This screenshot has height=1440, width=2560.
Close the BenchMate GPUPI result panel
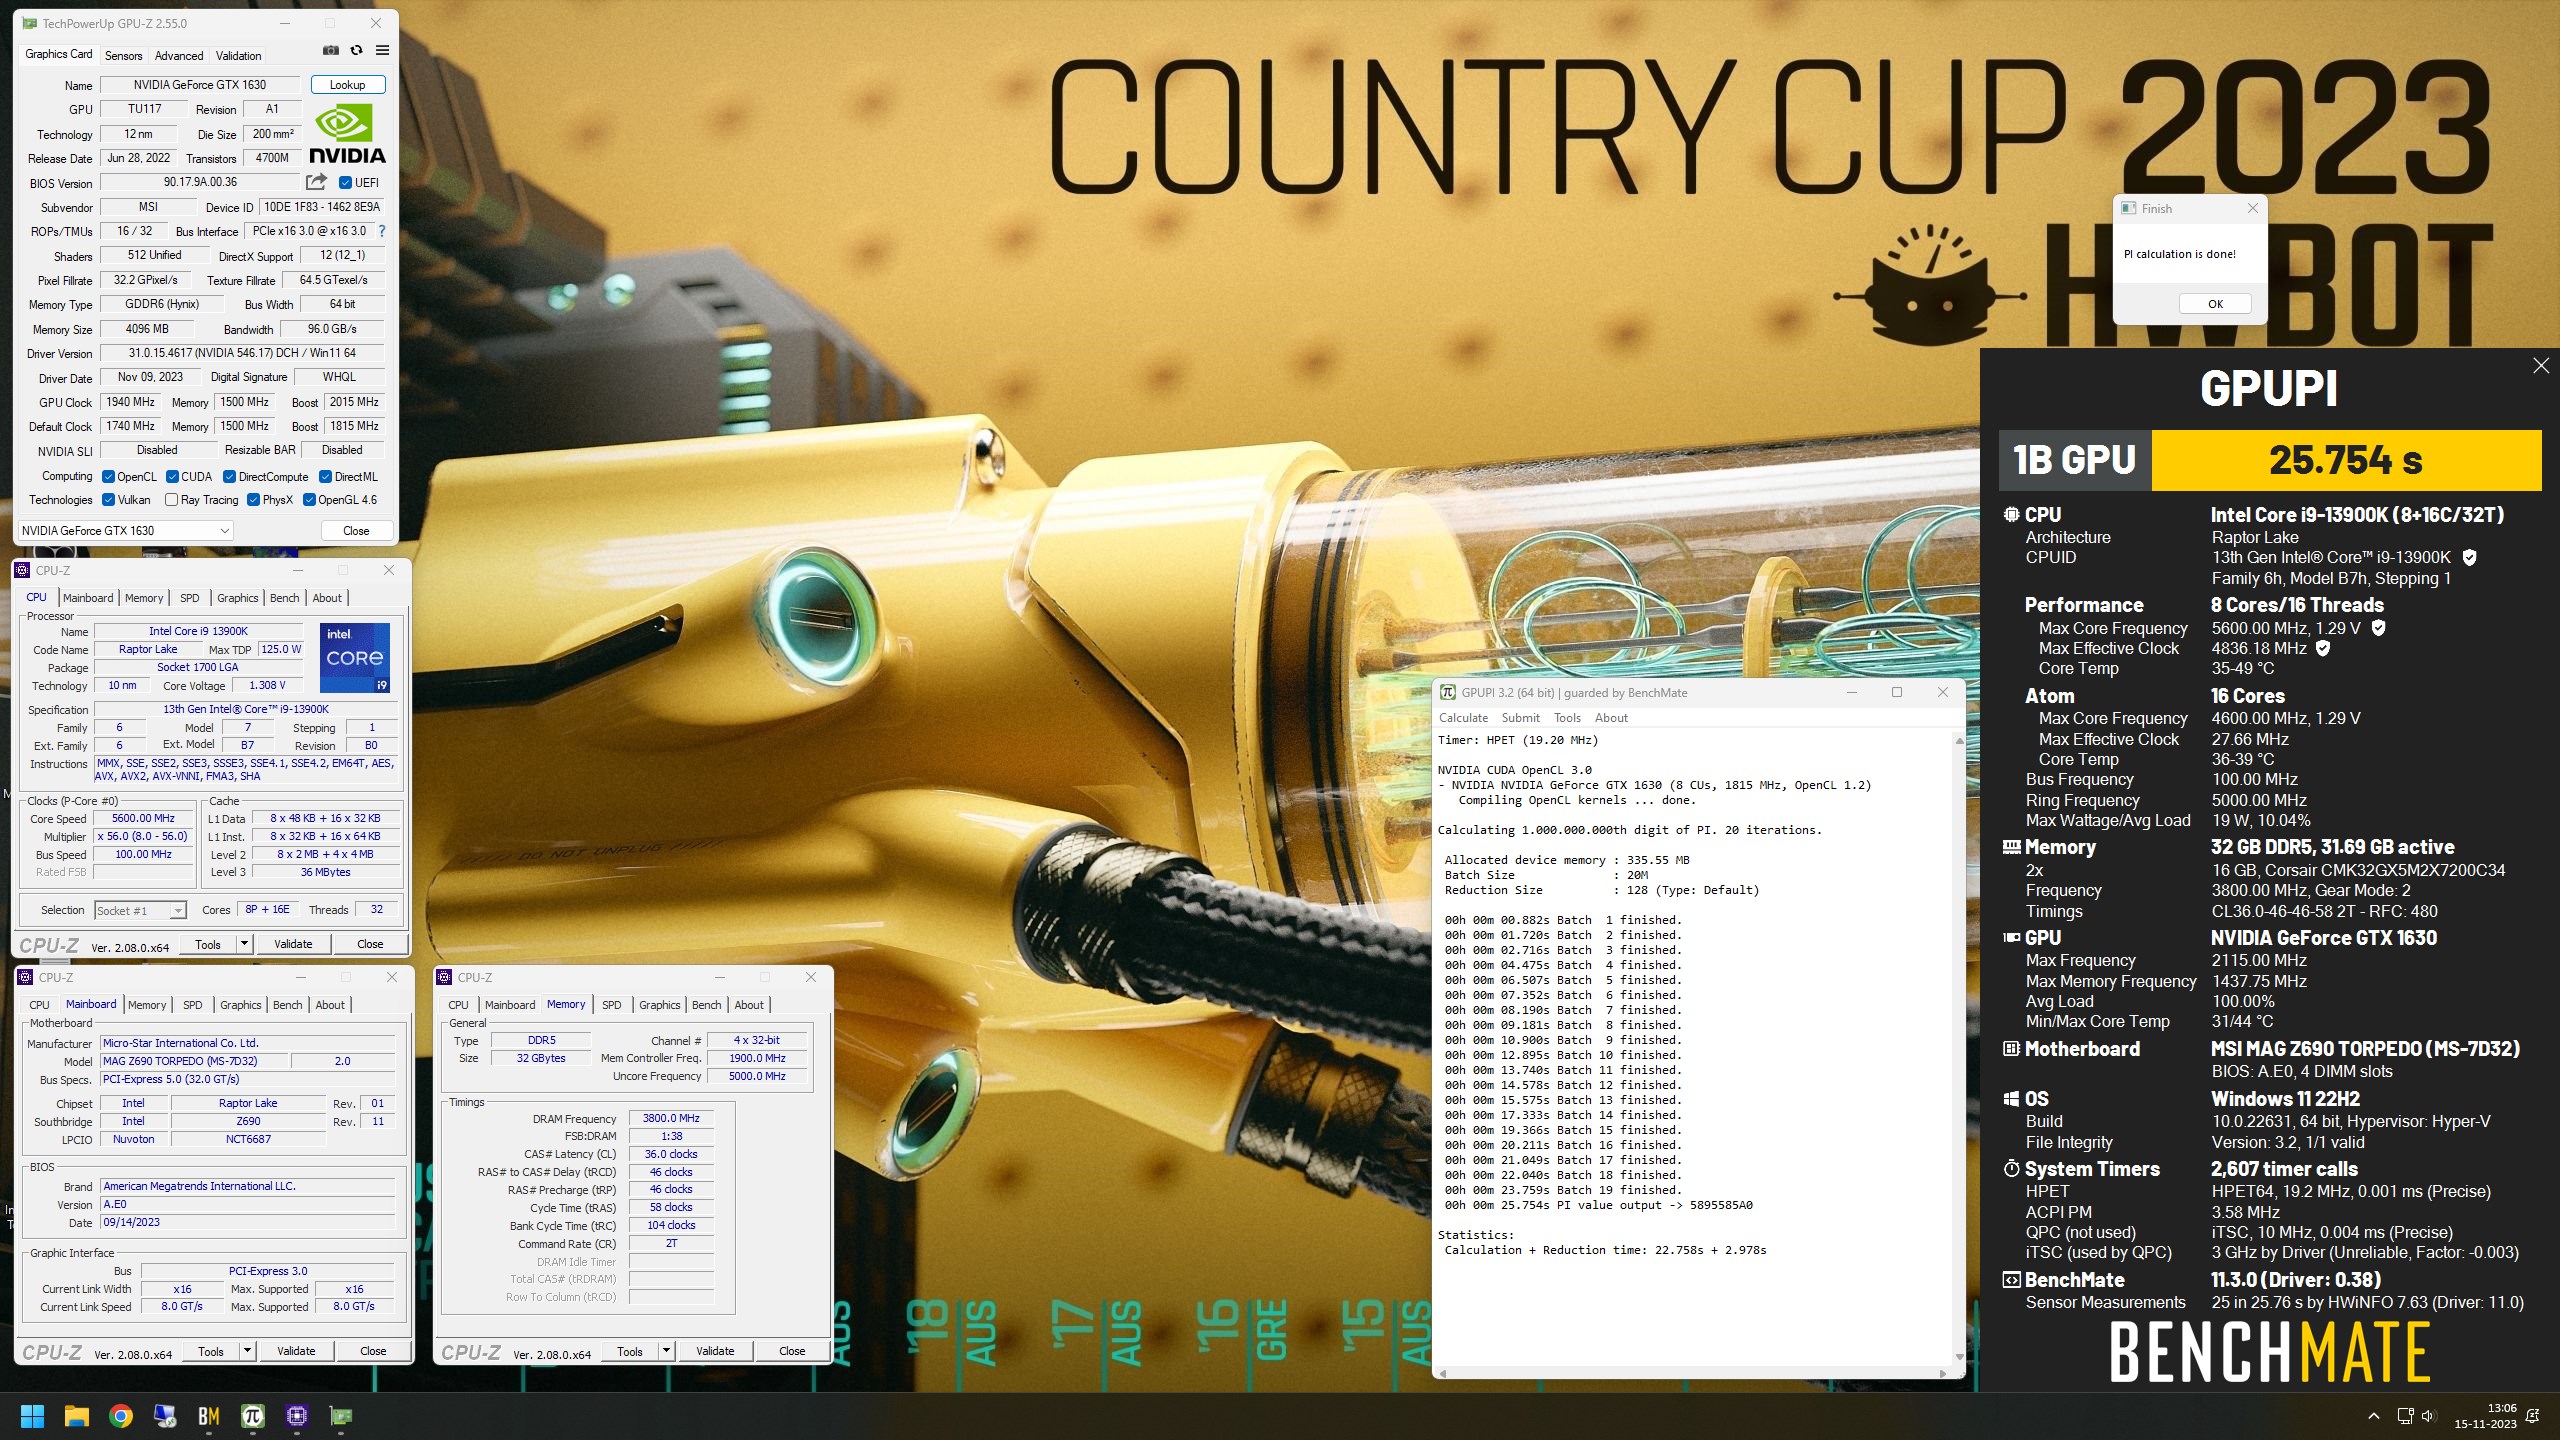[2541, 366]
